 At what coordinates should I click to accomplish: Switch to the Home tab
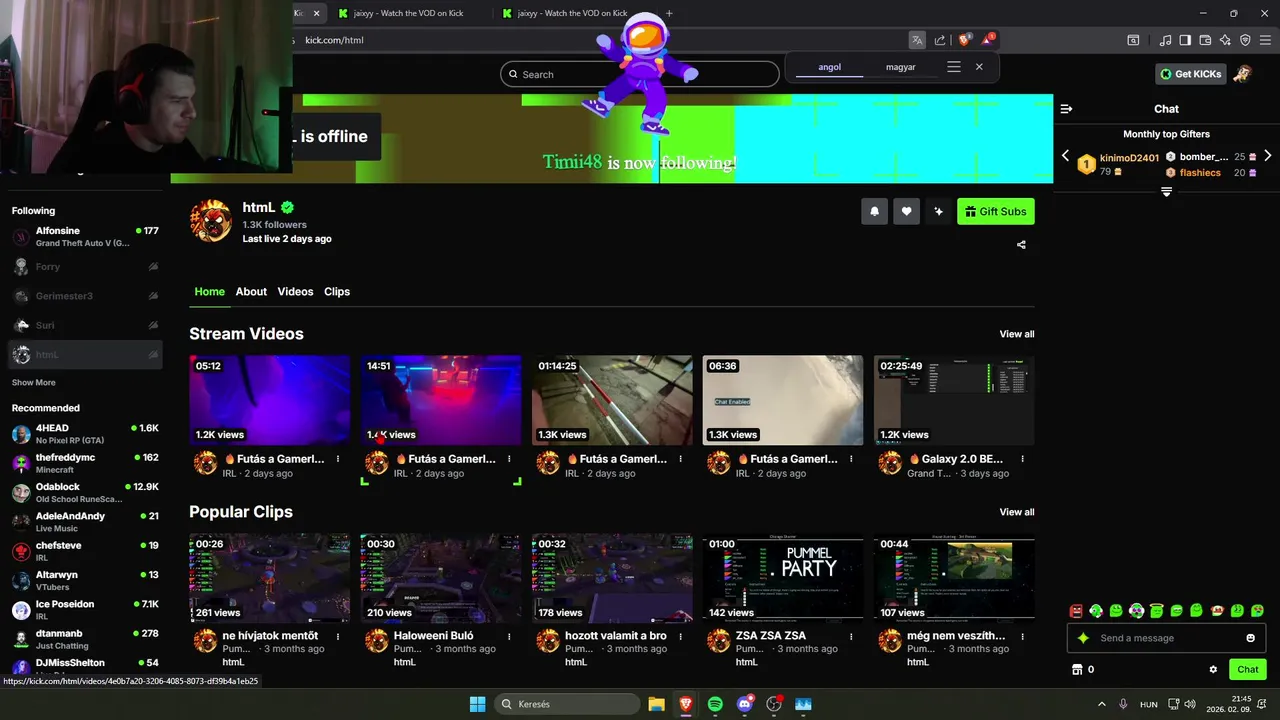(209, 292)
